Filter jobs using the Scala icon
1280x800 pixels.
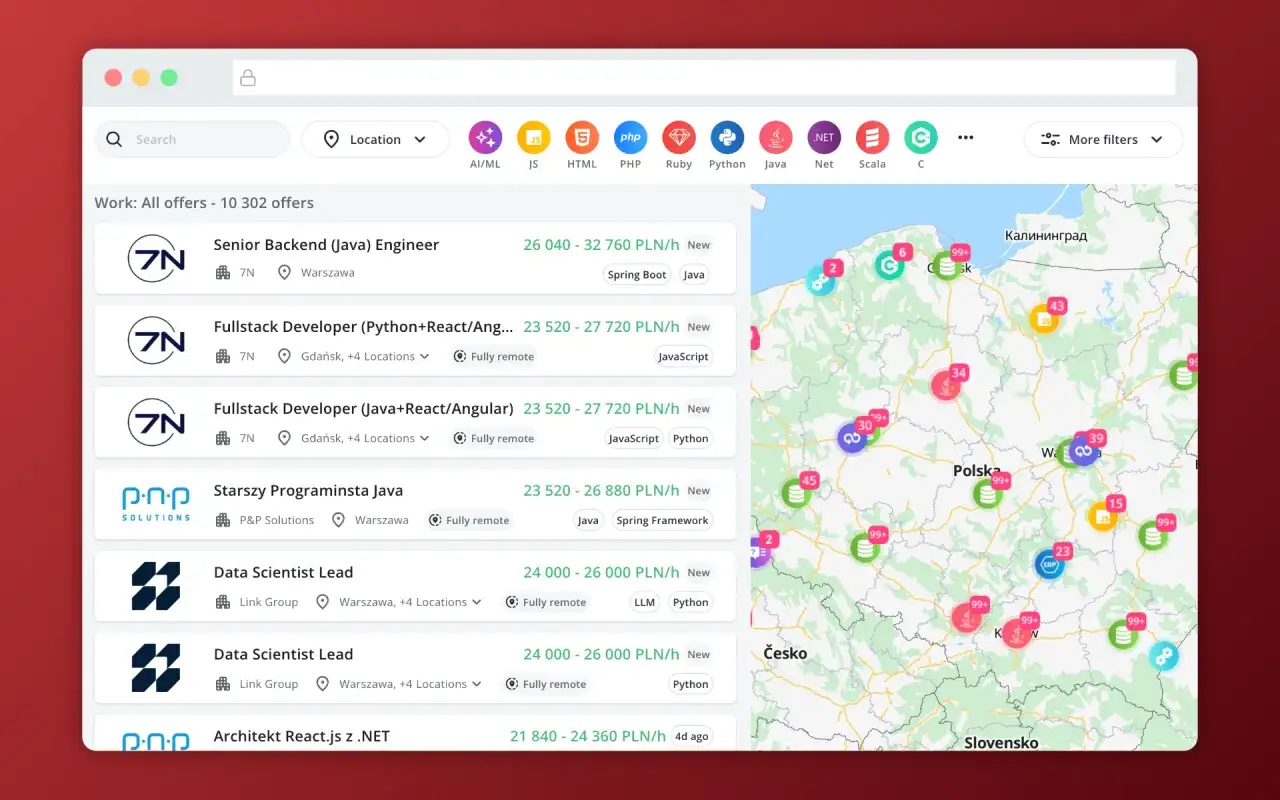[872, 136]
